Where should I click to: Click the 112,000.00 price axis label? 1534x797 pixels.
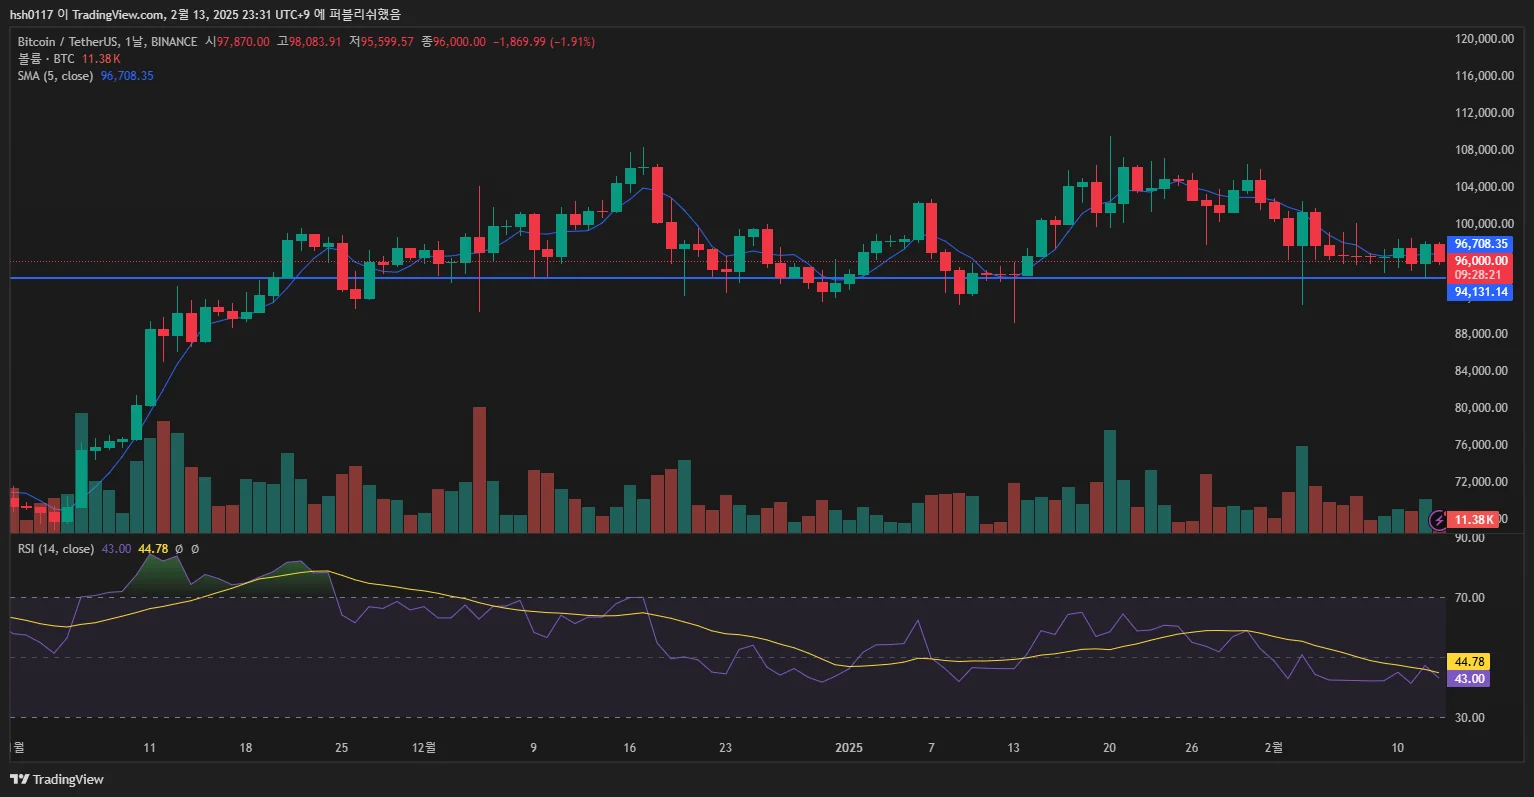pyautogui.click(x=1484, y=113)
